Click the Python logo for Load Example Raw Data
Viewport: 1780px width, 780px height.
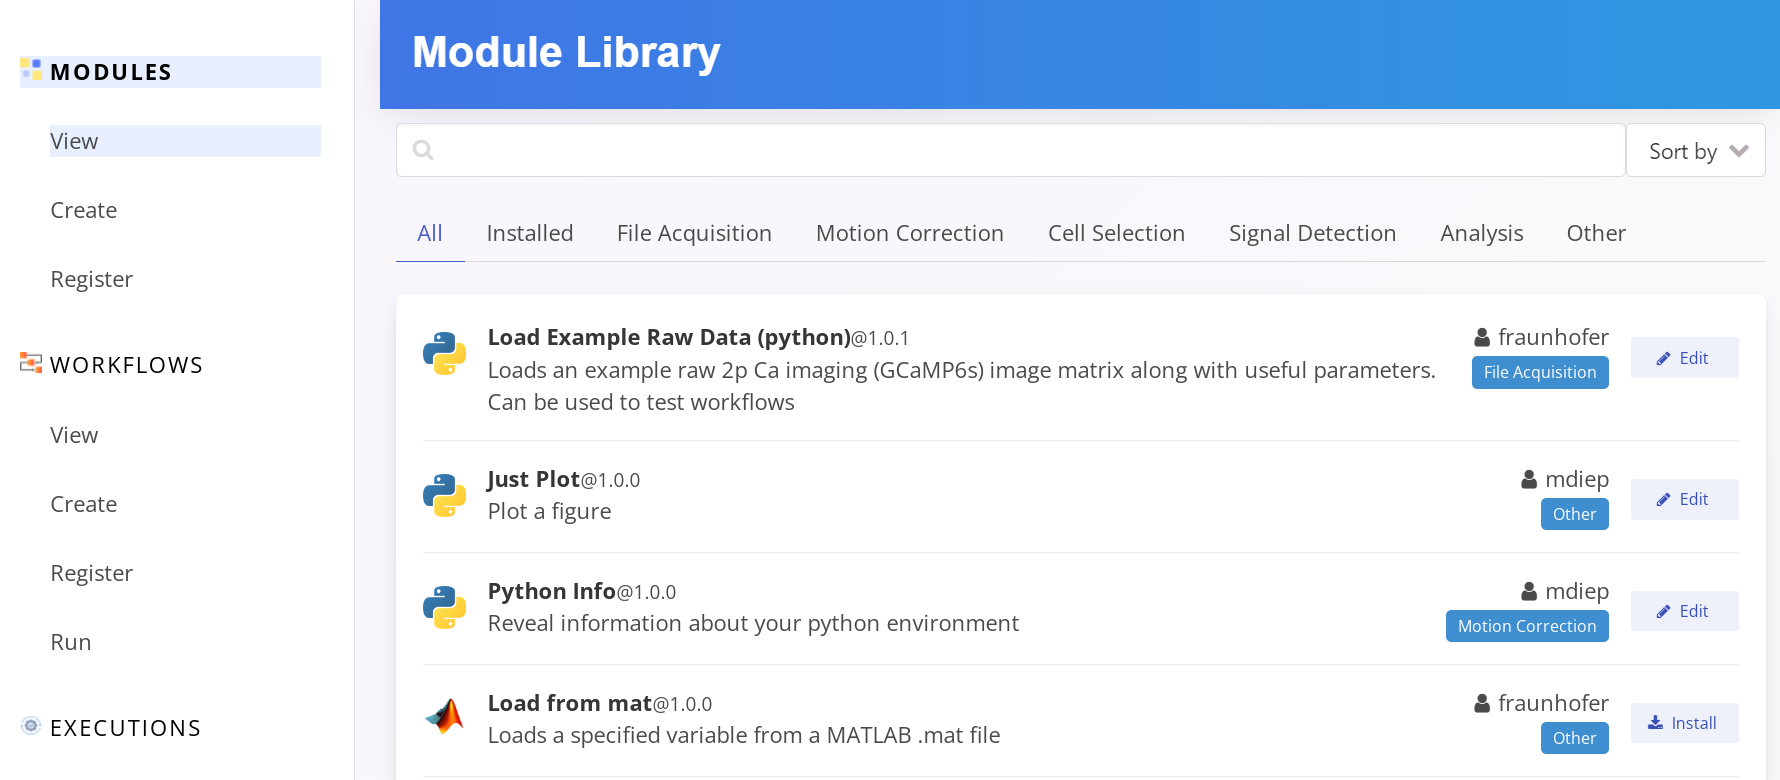(x=444, y=353)
